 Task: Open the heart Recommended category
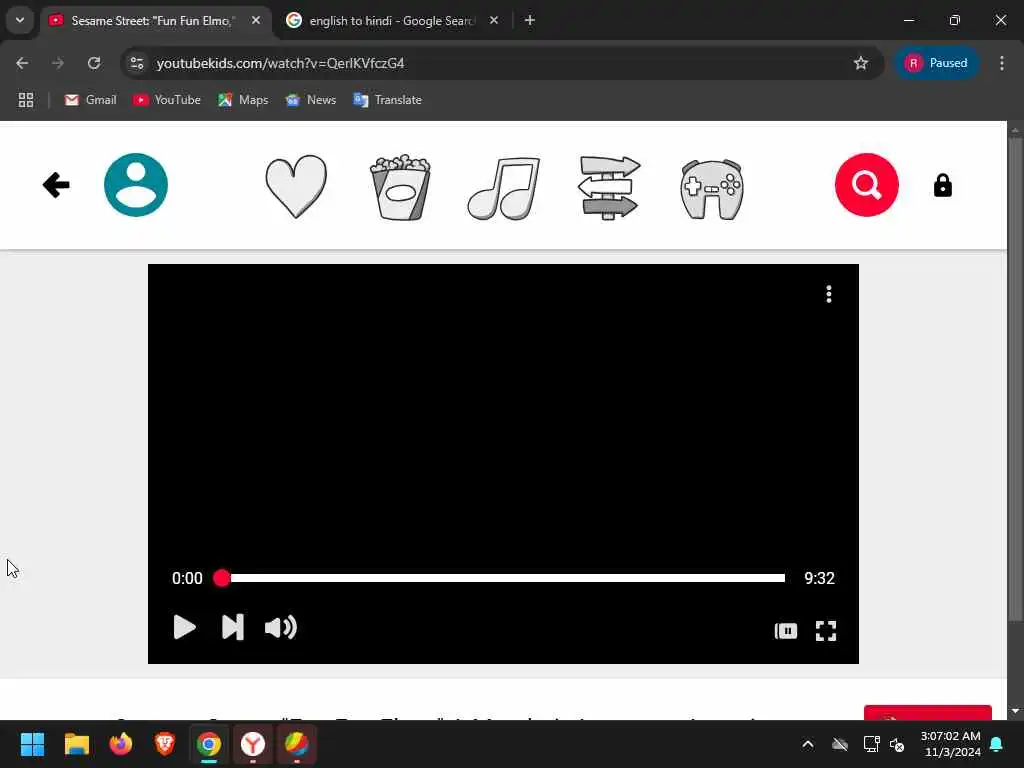pyautogui.click(x=296, y=186)
